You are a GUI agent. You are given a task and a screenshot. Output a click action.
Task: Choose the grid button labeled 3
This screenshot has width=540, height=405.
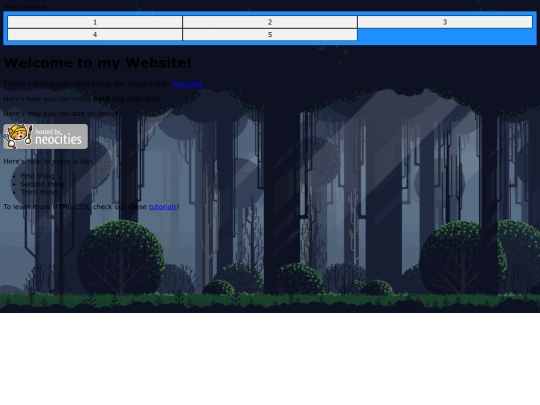445,22
